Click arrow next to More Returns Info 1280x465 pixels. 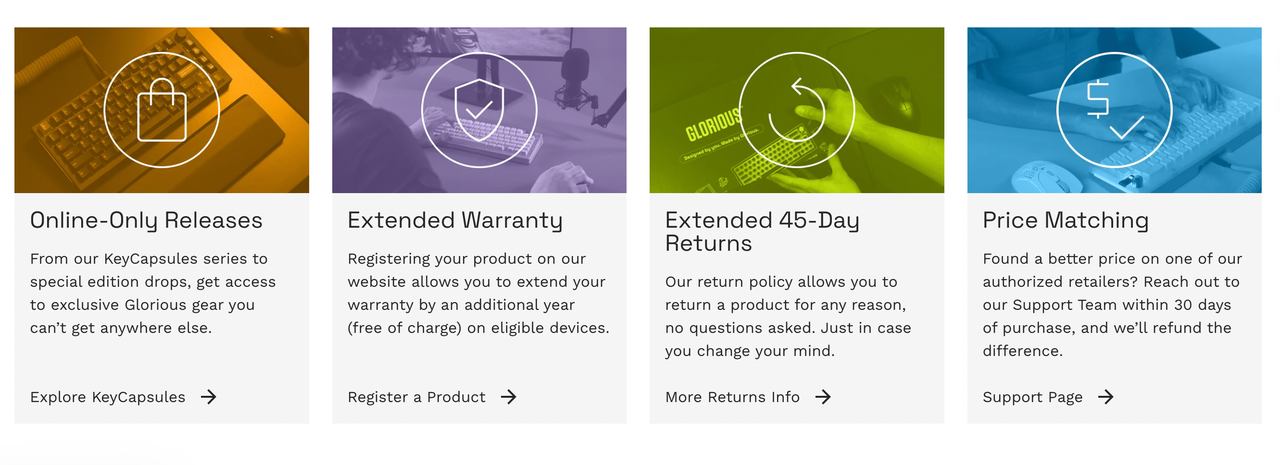click(x=823, y=397)
